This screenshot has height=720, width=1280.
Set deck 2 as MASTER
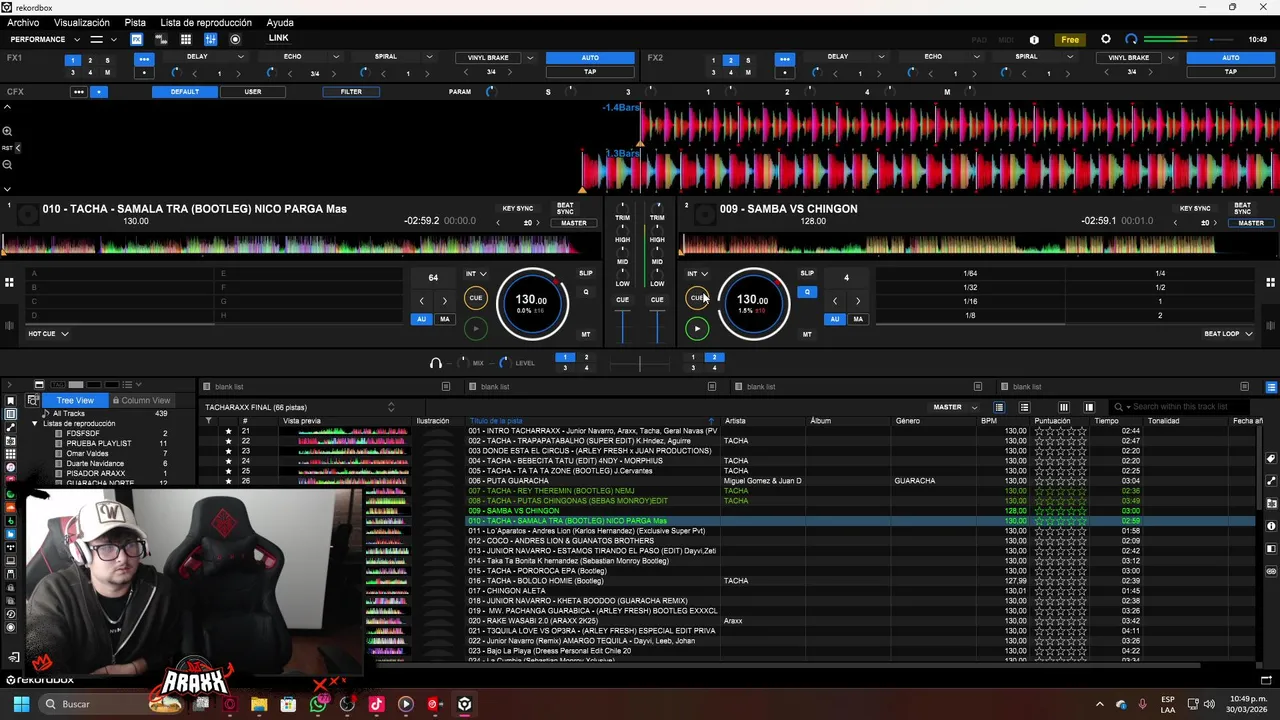[1251, 223]
